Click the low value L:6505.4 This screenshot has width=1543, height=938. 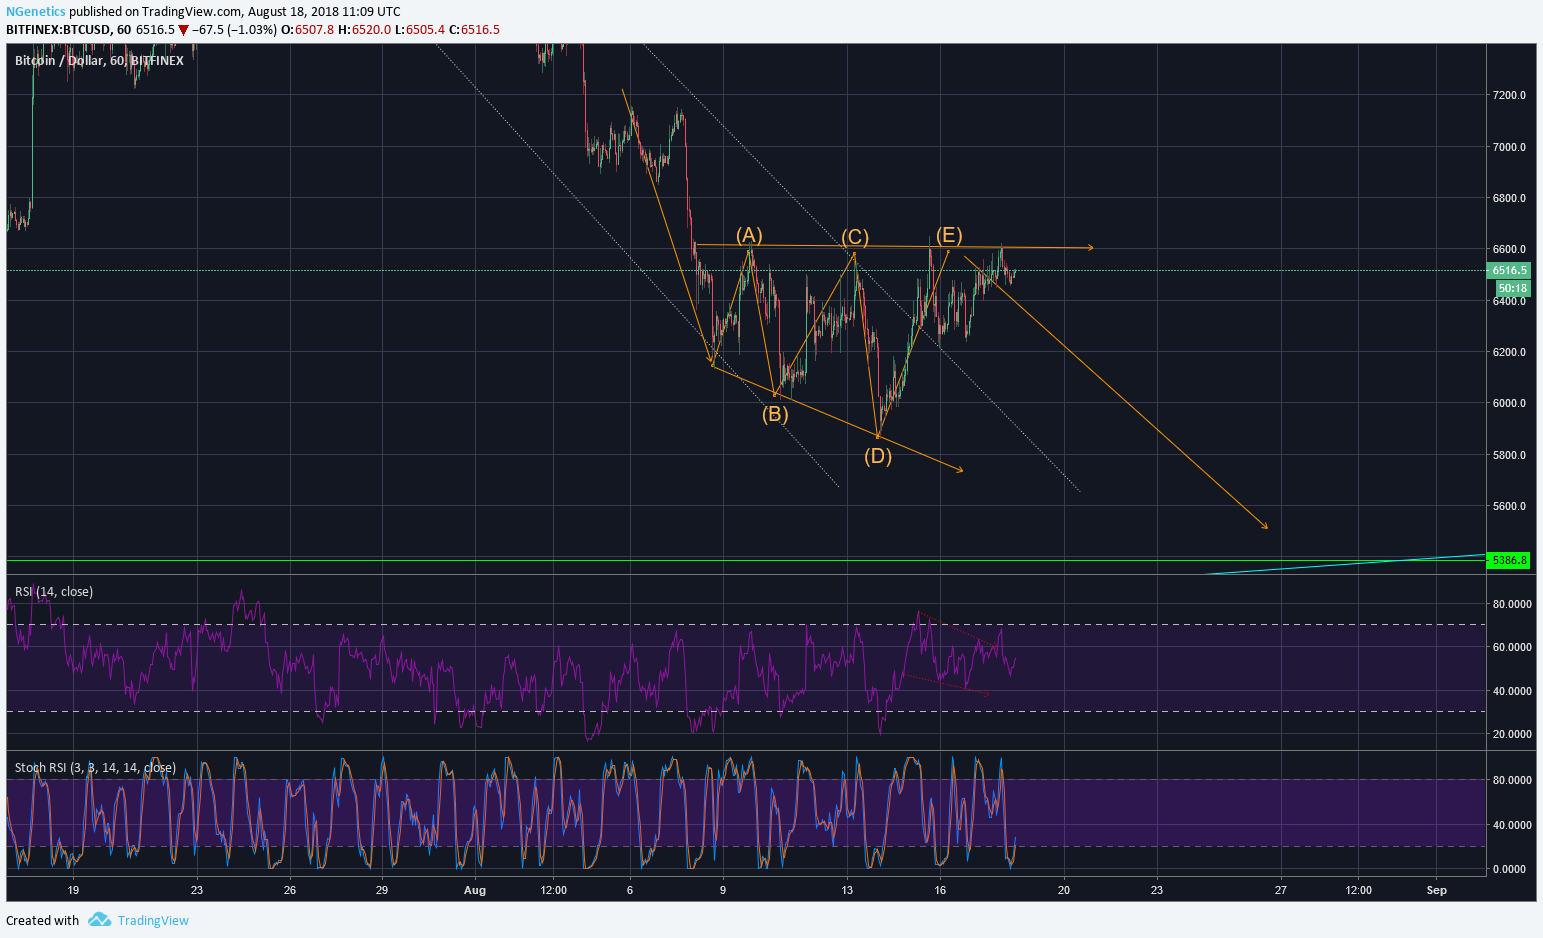coord(419,30)
